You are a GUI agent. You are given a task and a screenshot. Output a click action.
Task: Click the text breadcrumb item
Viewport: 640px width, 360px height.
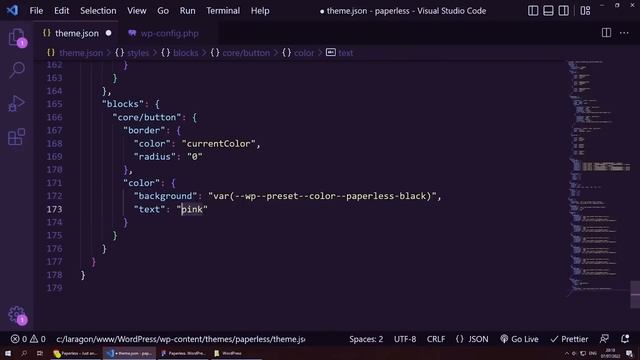coord(345,53)
